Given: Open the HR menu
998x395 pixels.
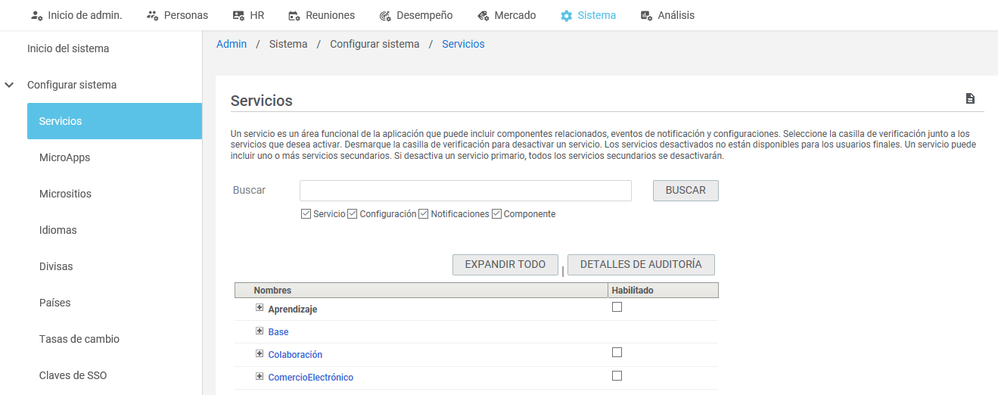Looking at the screenshot, I should [256, 15].
